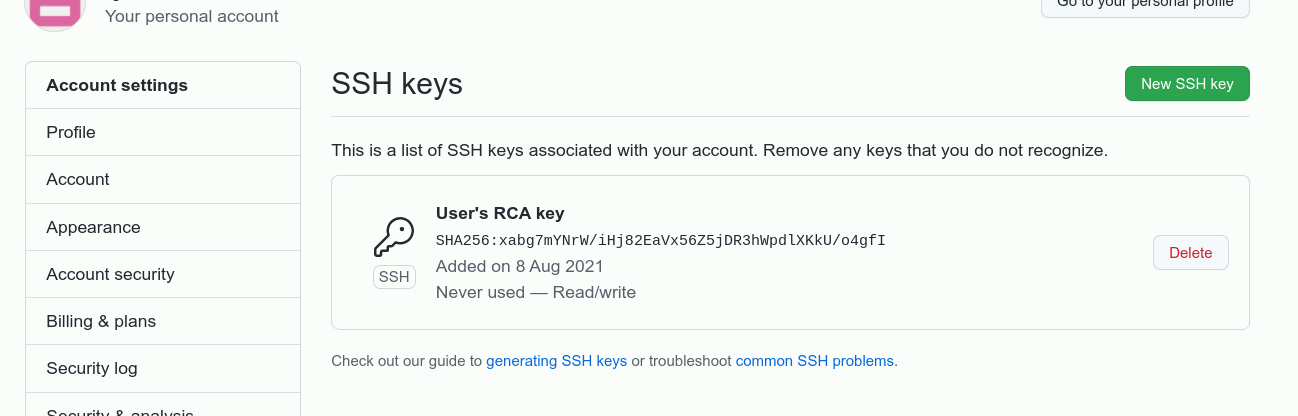Select Appearance in the sidebar
The height and width of the screenshot is (416, 1298).
point(163,227)
